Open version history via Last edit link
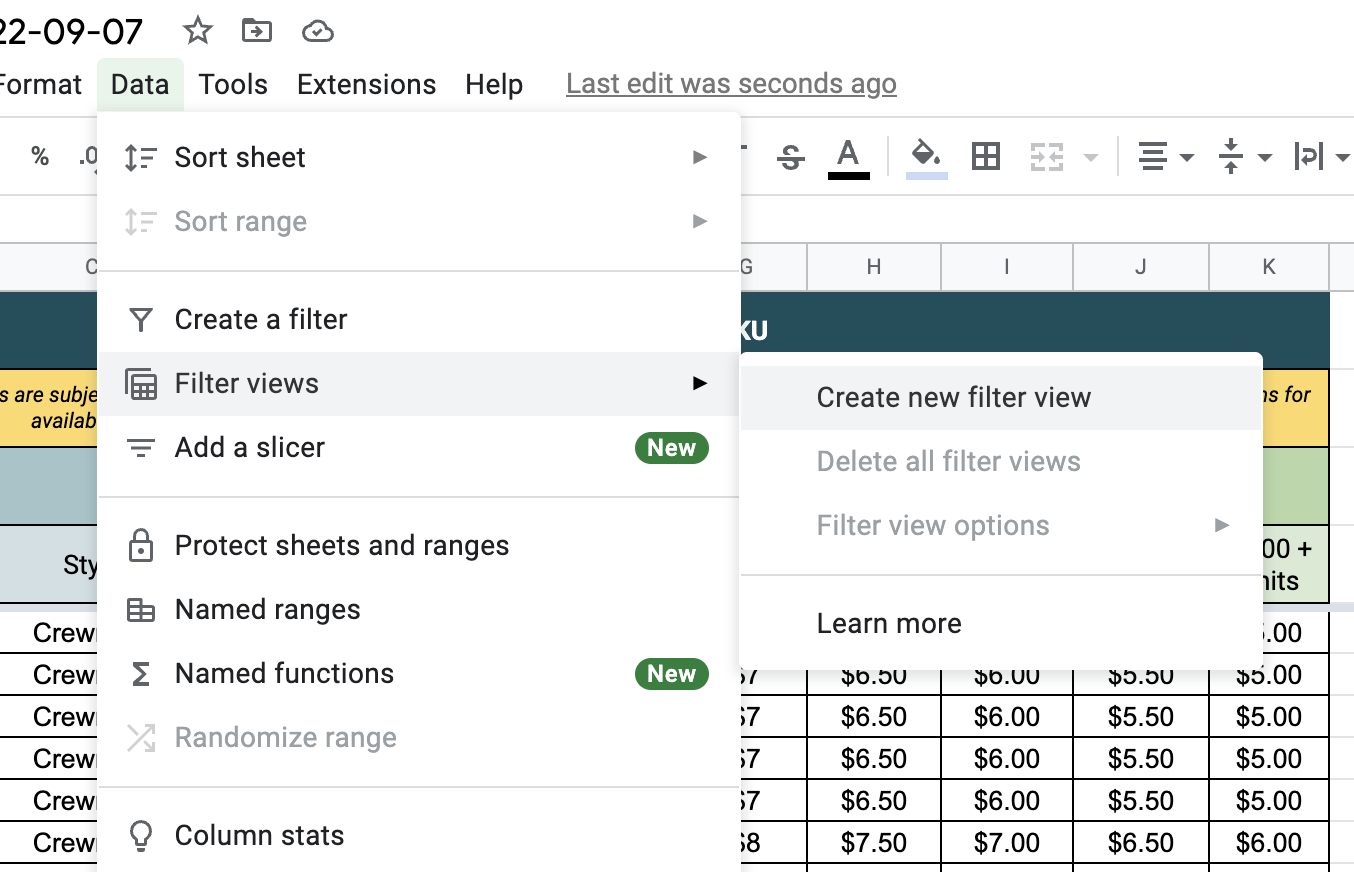The image size is (1354, 872). (x=730, y=83)
